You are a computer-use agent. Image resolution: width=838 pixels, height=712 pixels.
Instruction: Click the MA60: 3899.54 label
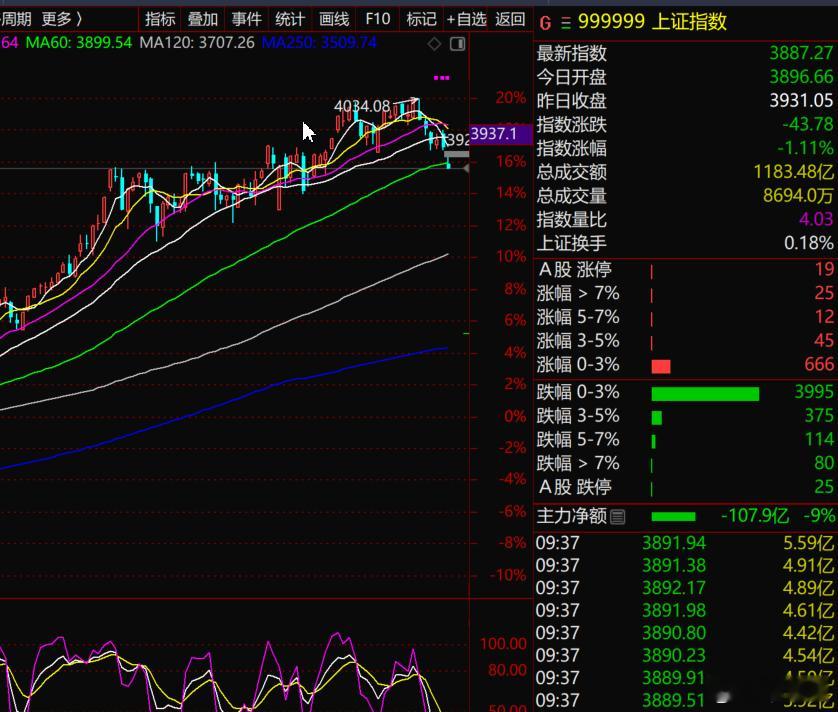(x=79, y=43)
